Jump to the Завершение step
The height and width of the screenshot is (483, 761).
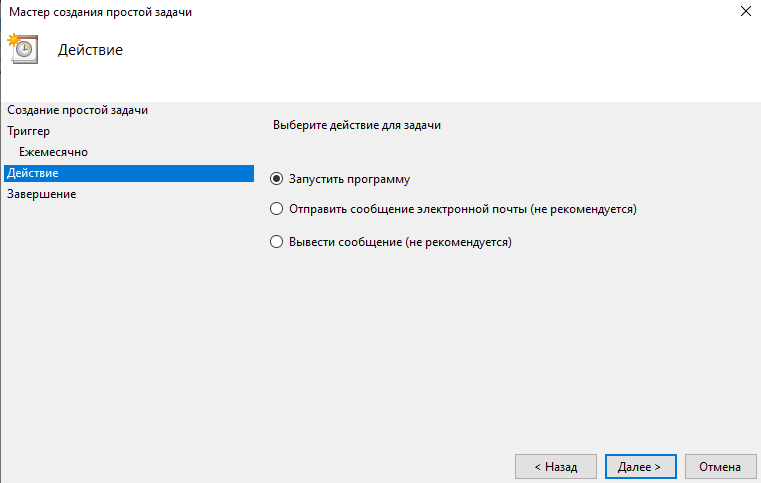(x=42, y=194)
